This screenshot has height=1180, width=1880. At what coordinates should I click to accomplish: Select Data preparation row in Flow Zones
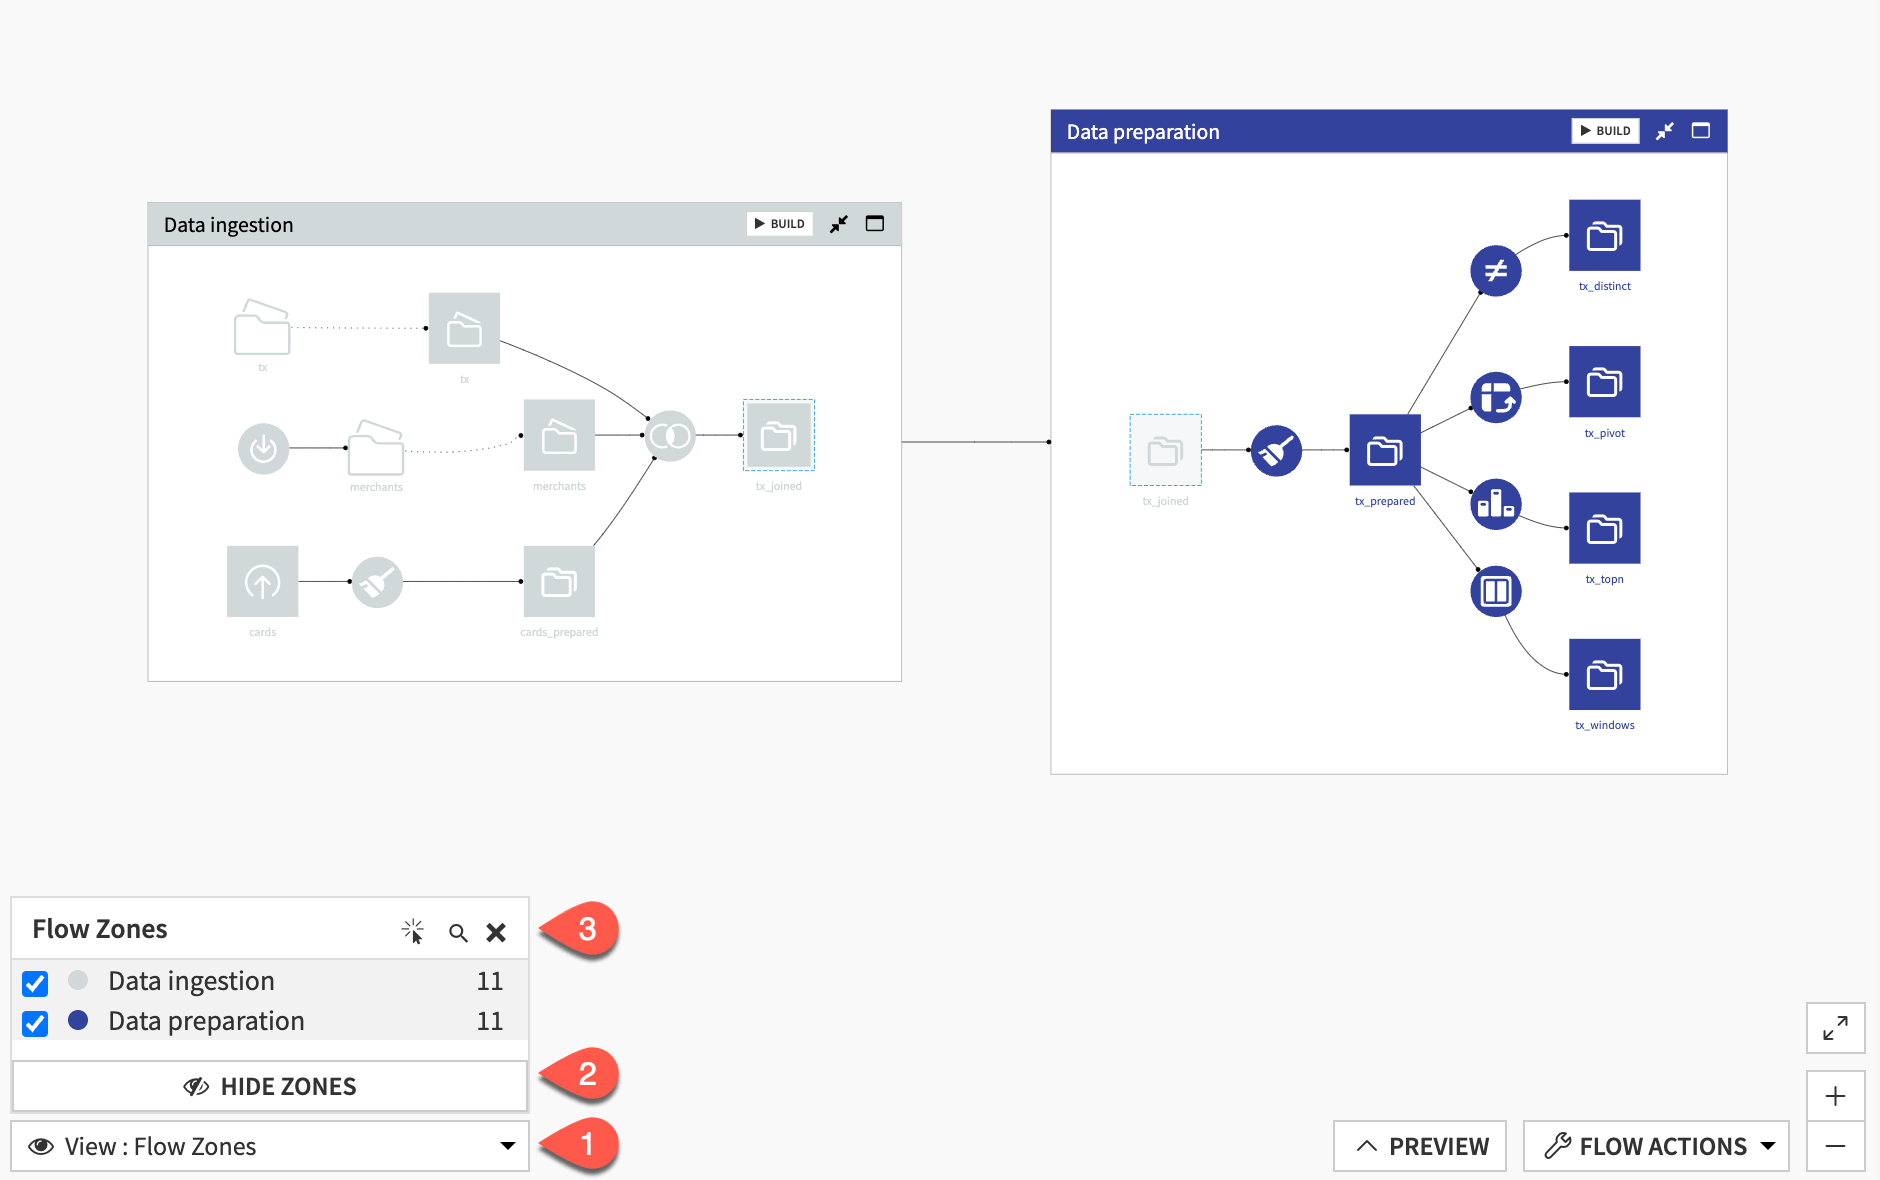click(x=270, y=1021)
